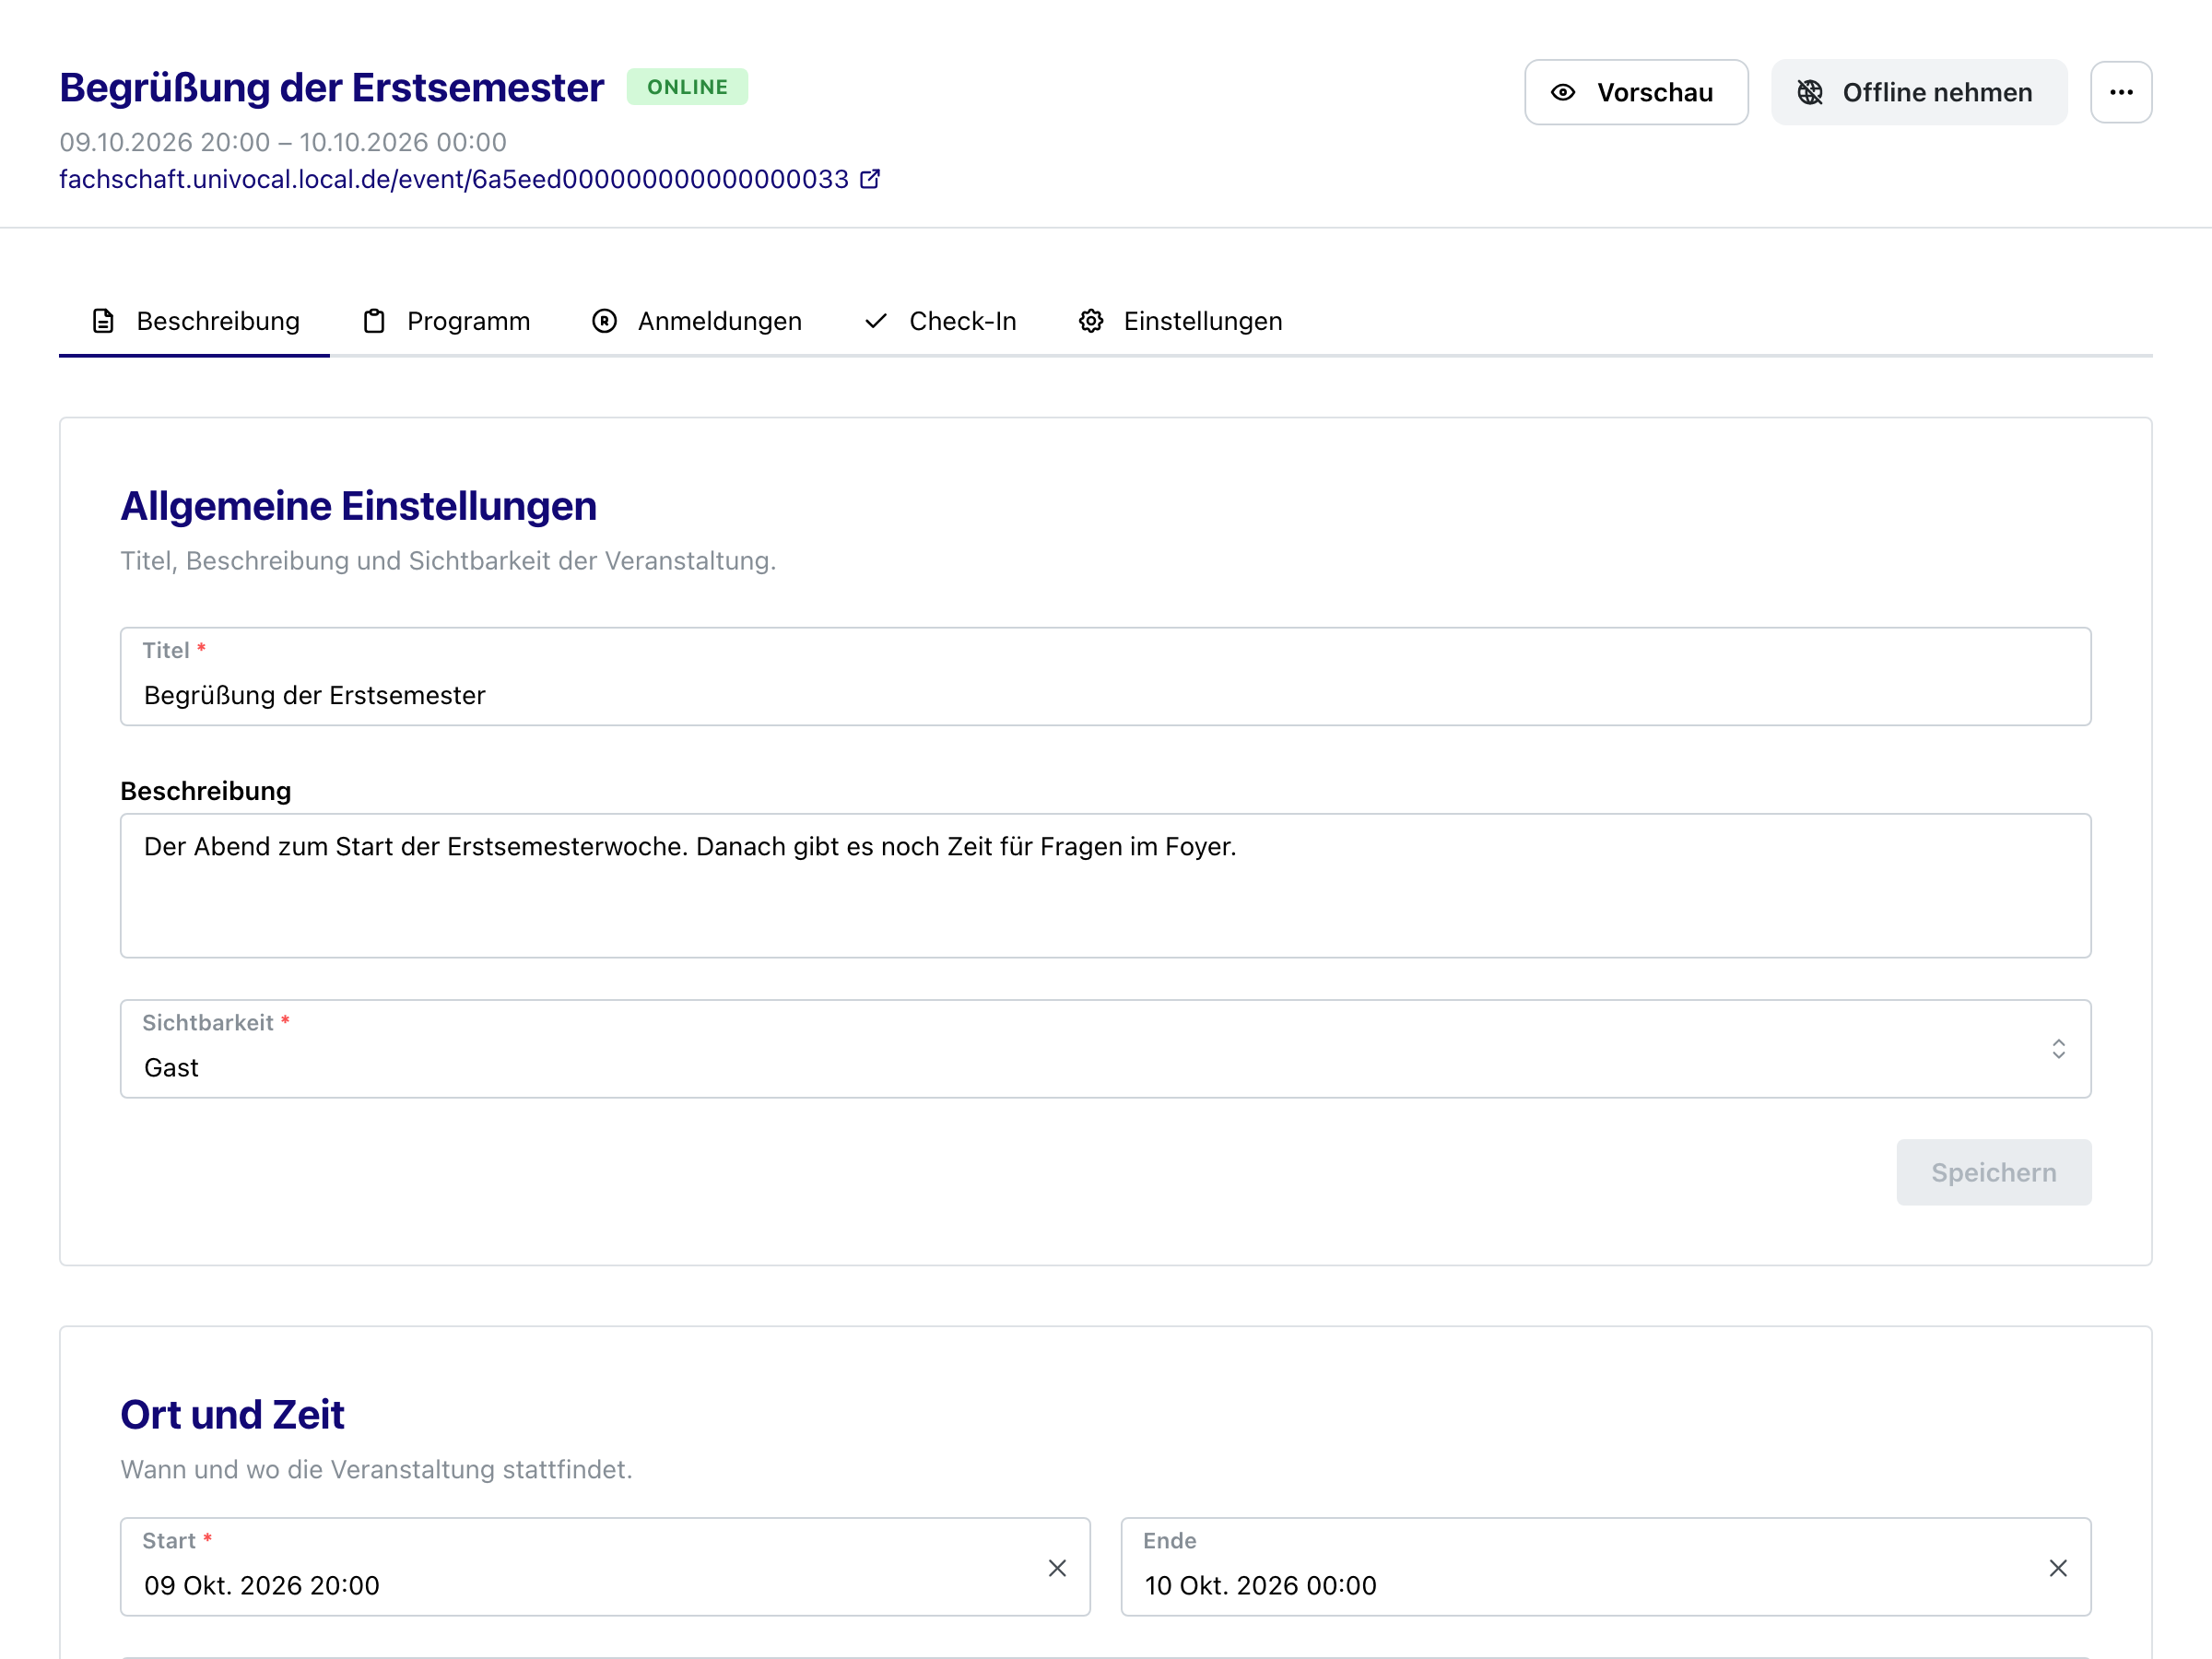Open the Vorschau preview button

coord(1635,92)
